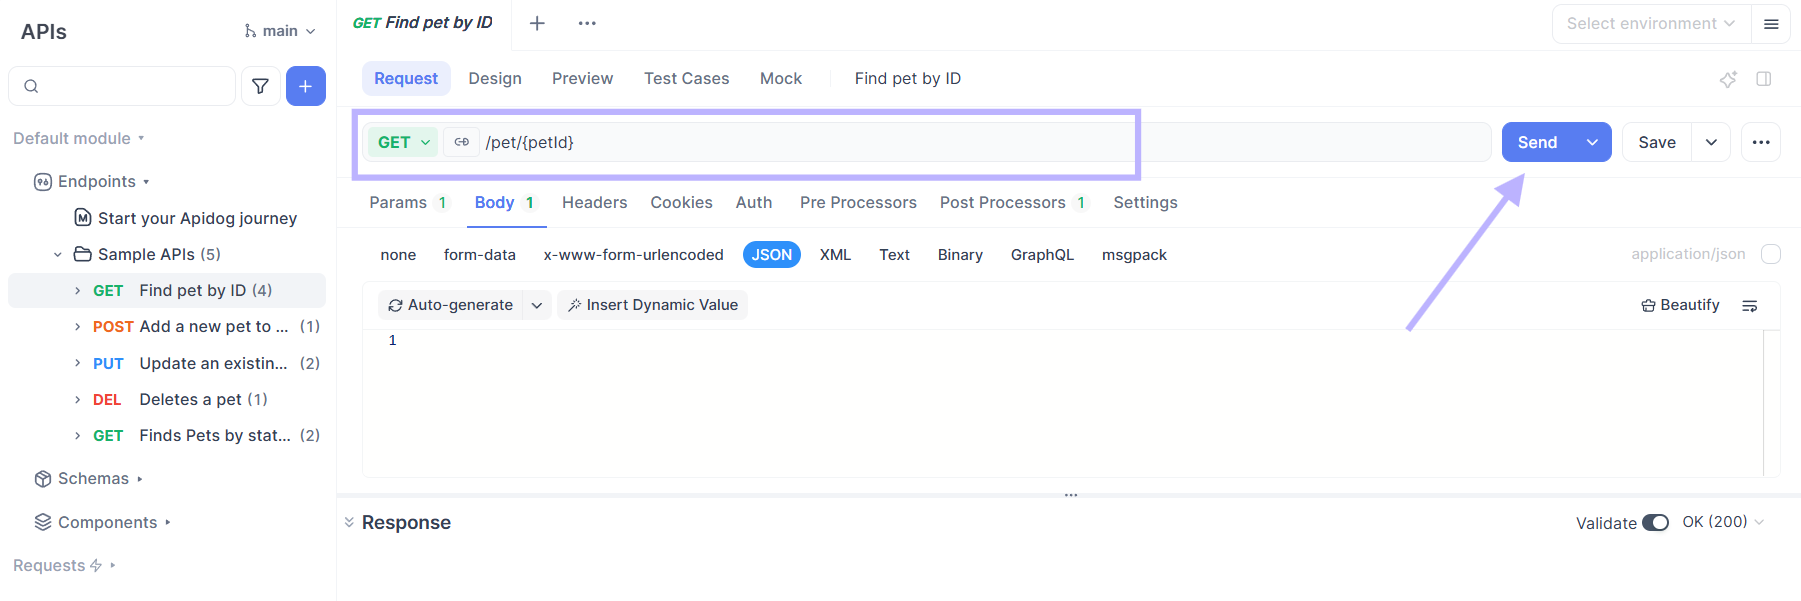Click the word wrap icon beside Beautify
The height and width of the screenshot is (601, 1801).
click(1750, 306)
